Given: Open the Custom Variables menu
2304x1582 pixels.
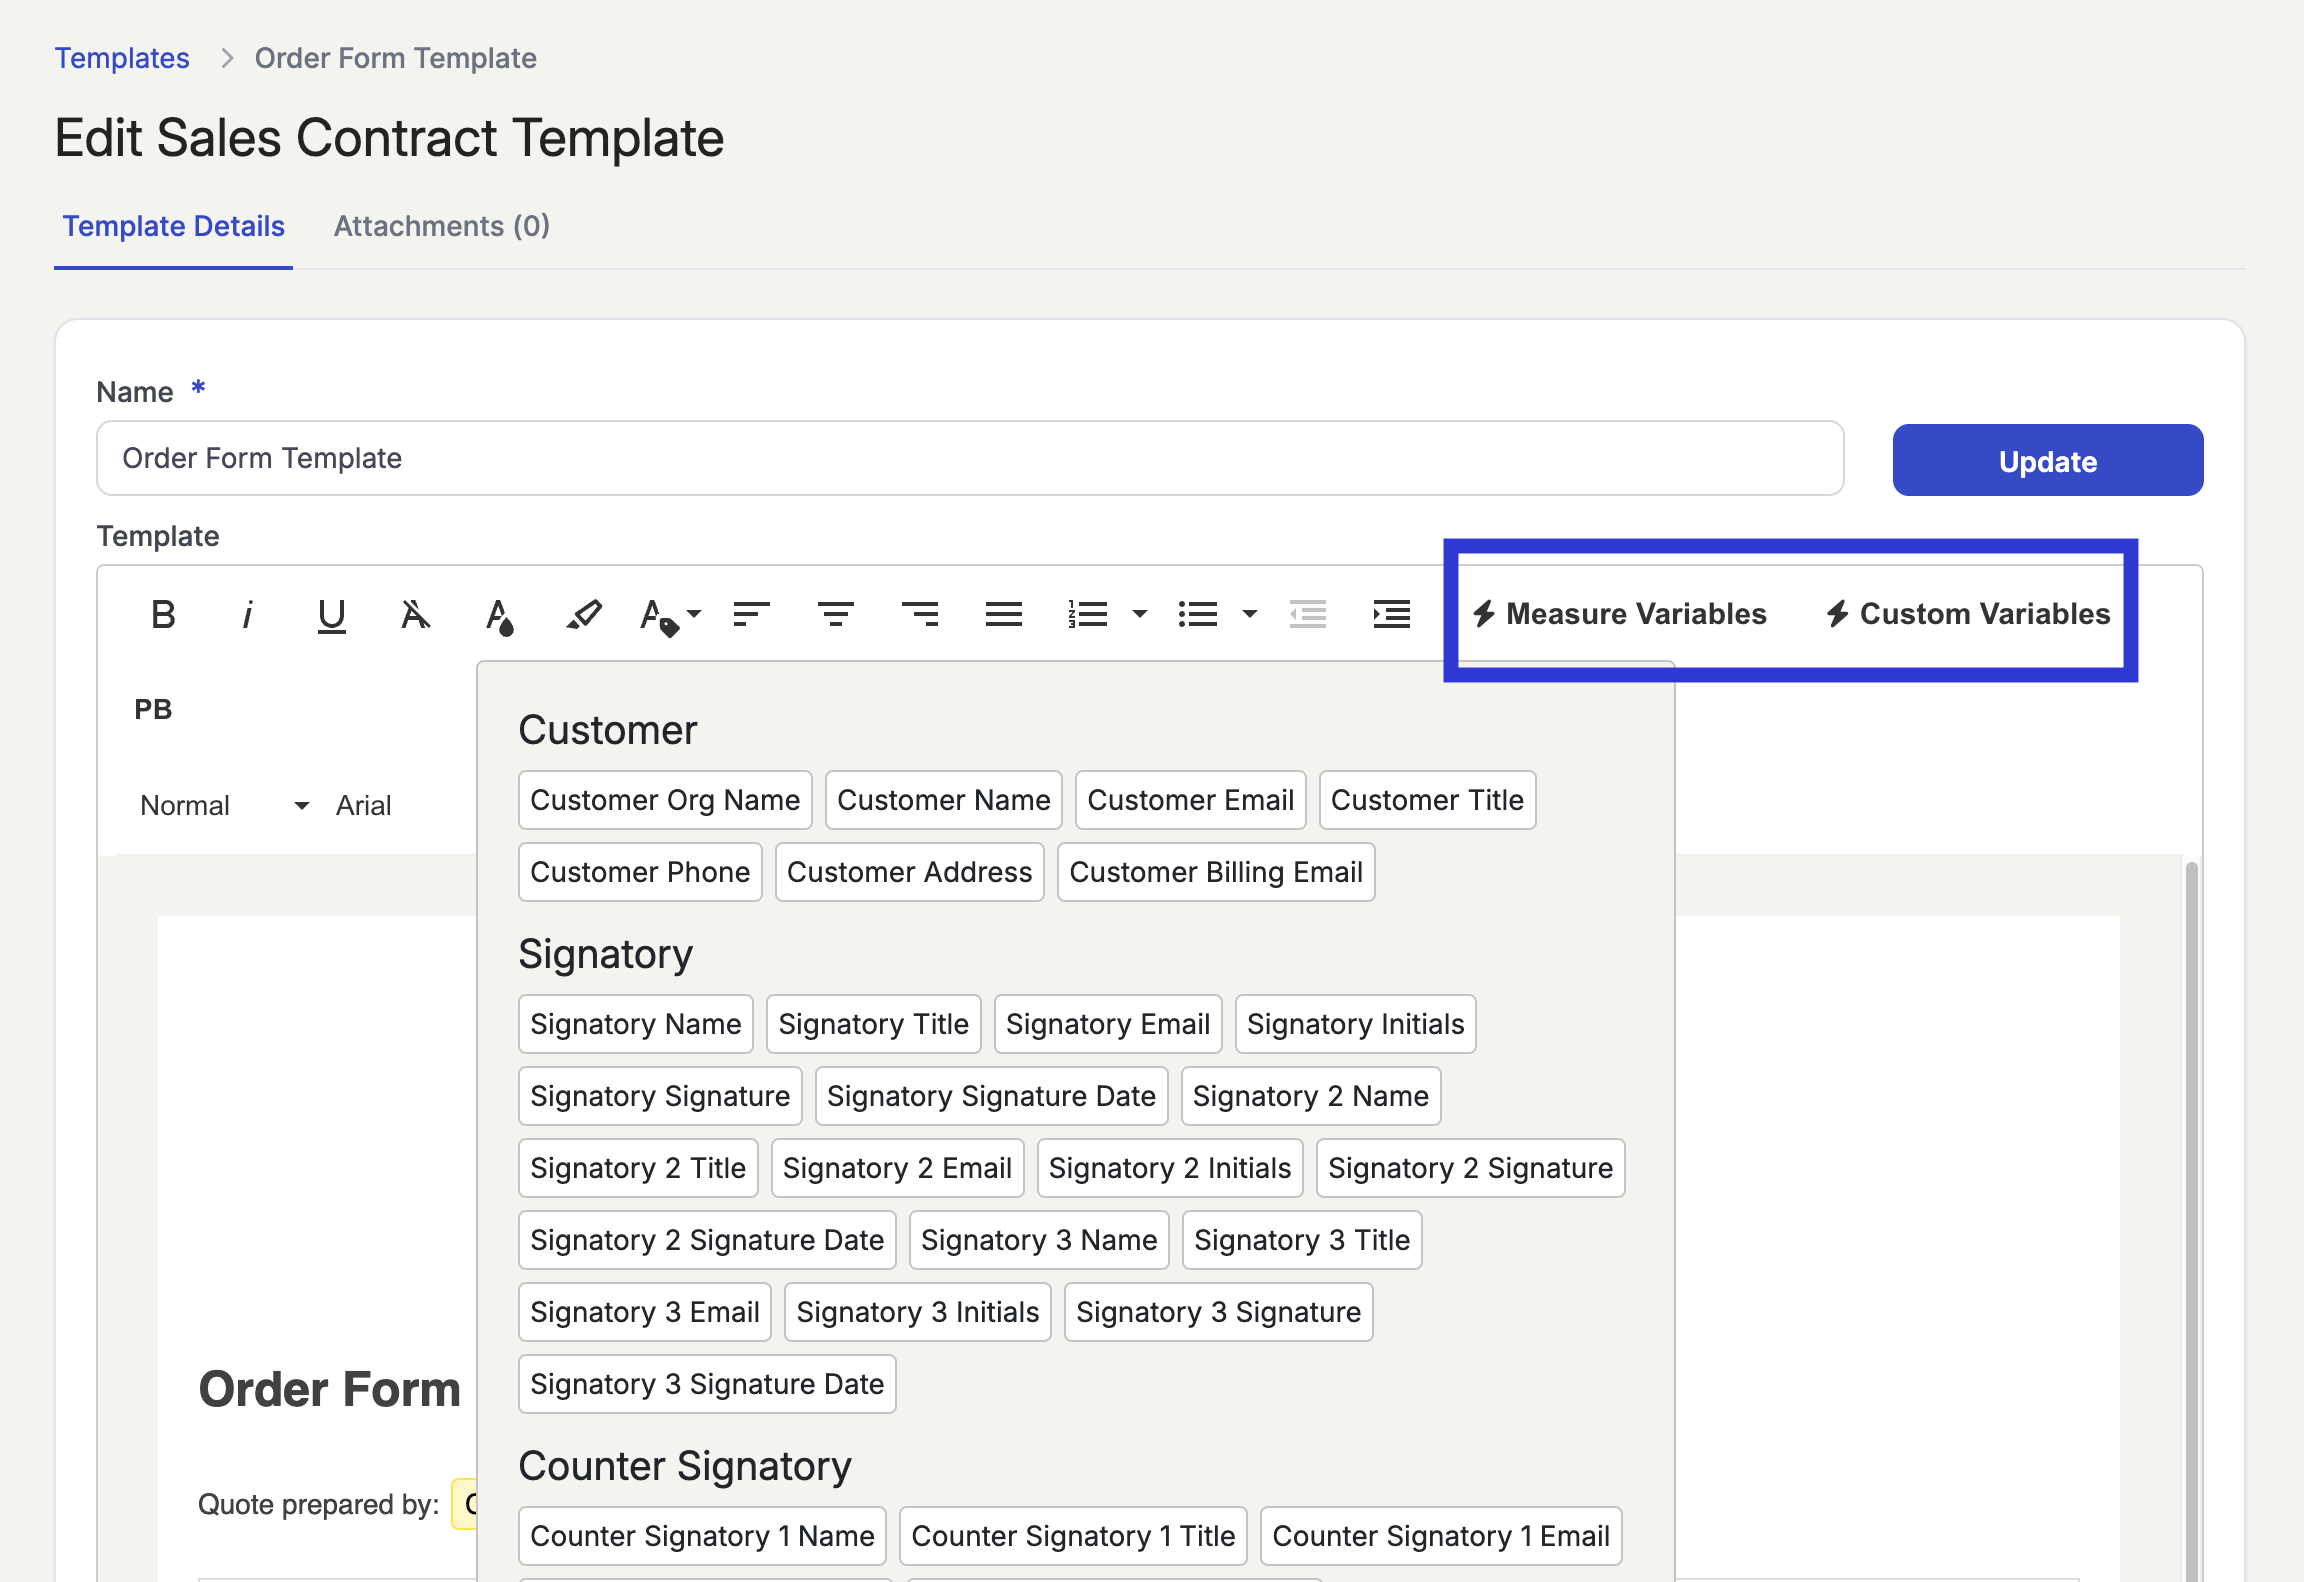Looking at the screenshot, I should pos(1968,613).
